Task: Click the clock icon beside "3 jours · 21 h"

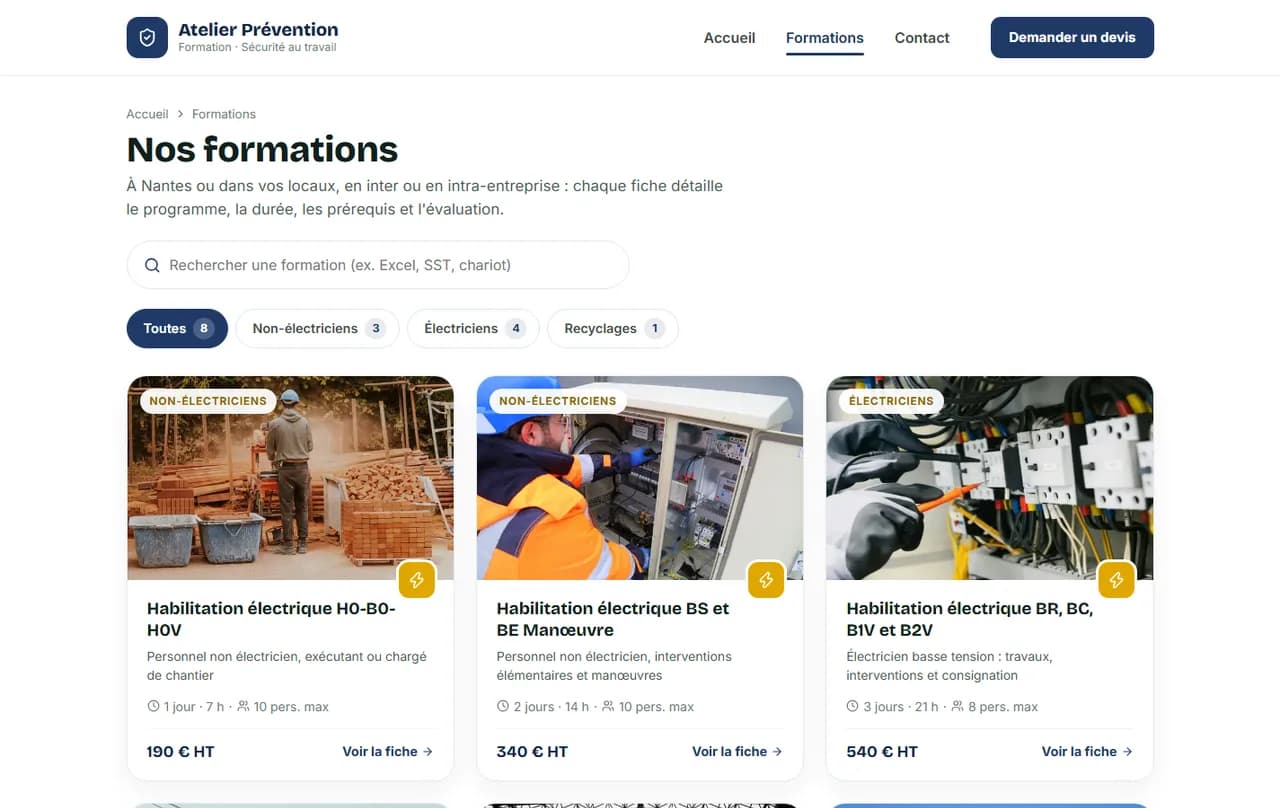Action: click(x=853, y=707)
